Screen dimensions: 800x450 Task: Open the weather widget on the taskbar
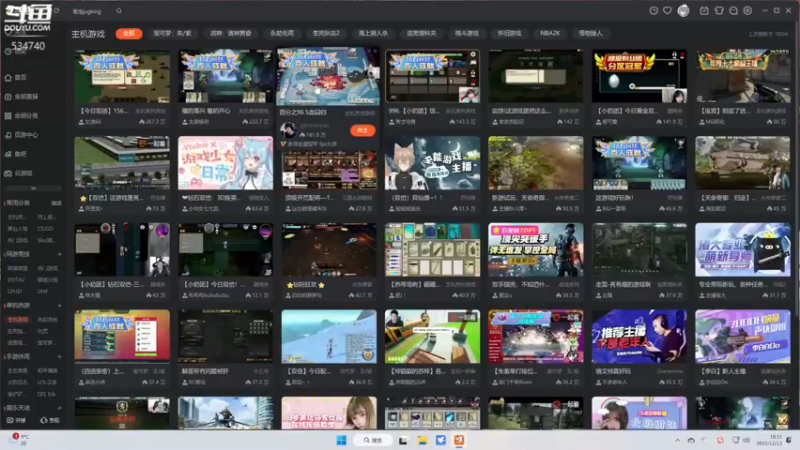click(19, 439)
